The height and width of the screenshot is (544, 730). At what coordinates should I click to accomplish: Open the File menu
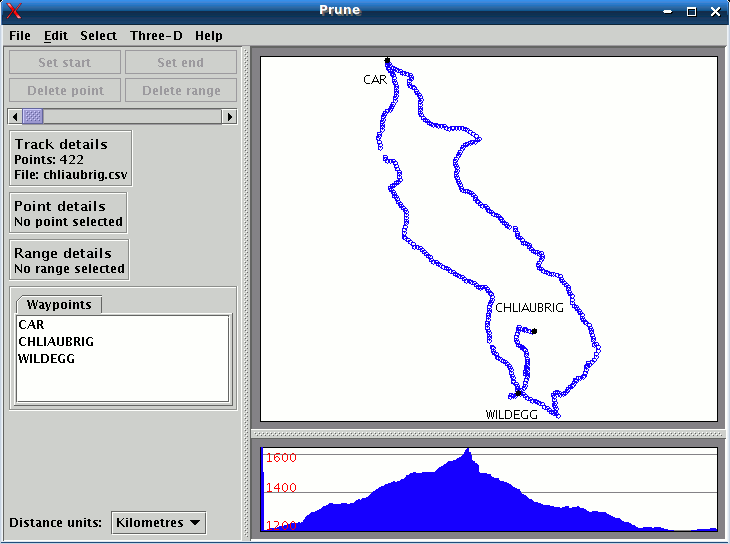(x=20, y=35)
